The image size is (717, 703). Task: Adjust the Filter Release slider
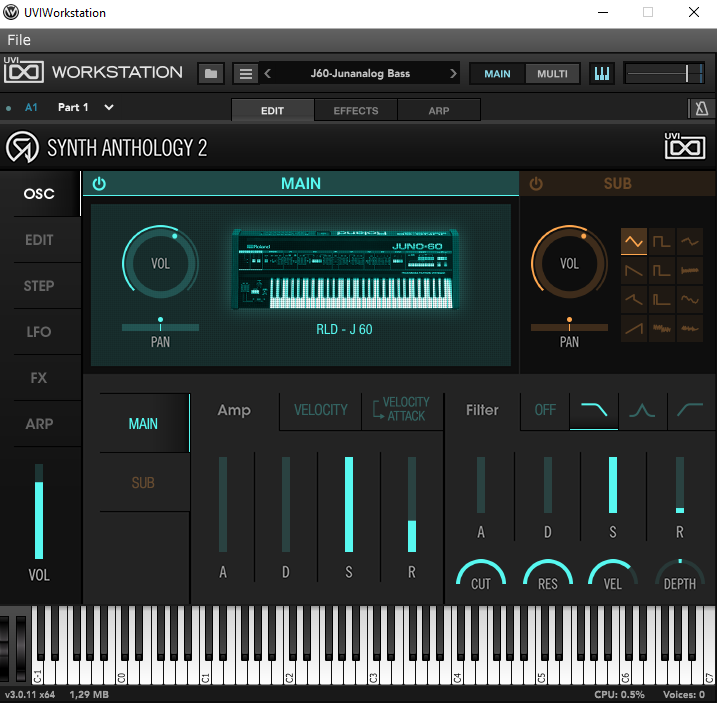tap(680, 485)
